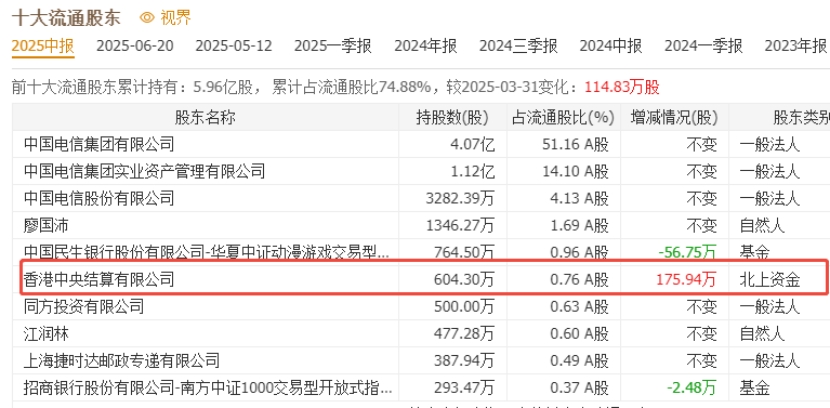830x408 pixels.
Task: Select shareholder 廖国沛
Action: (x=46, y=226)
